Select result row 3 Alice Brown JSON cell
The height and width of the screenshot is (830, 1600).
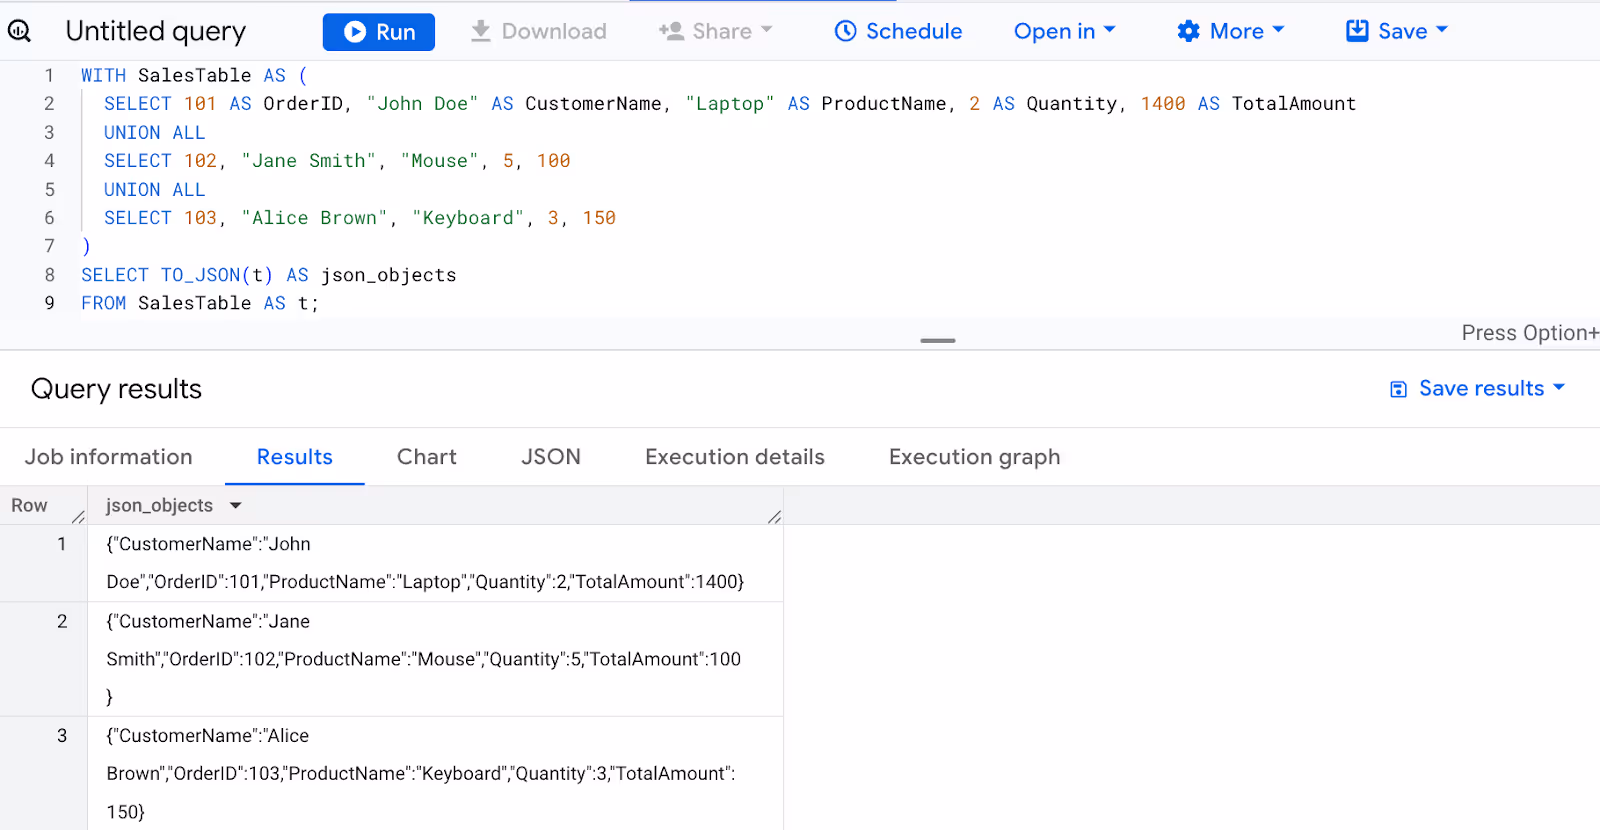(x=435, y=773)
